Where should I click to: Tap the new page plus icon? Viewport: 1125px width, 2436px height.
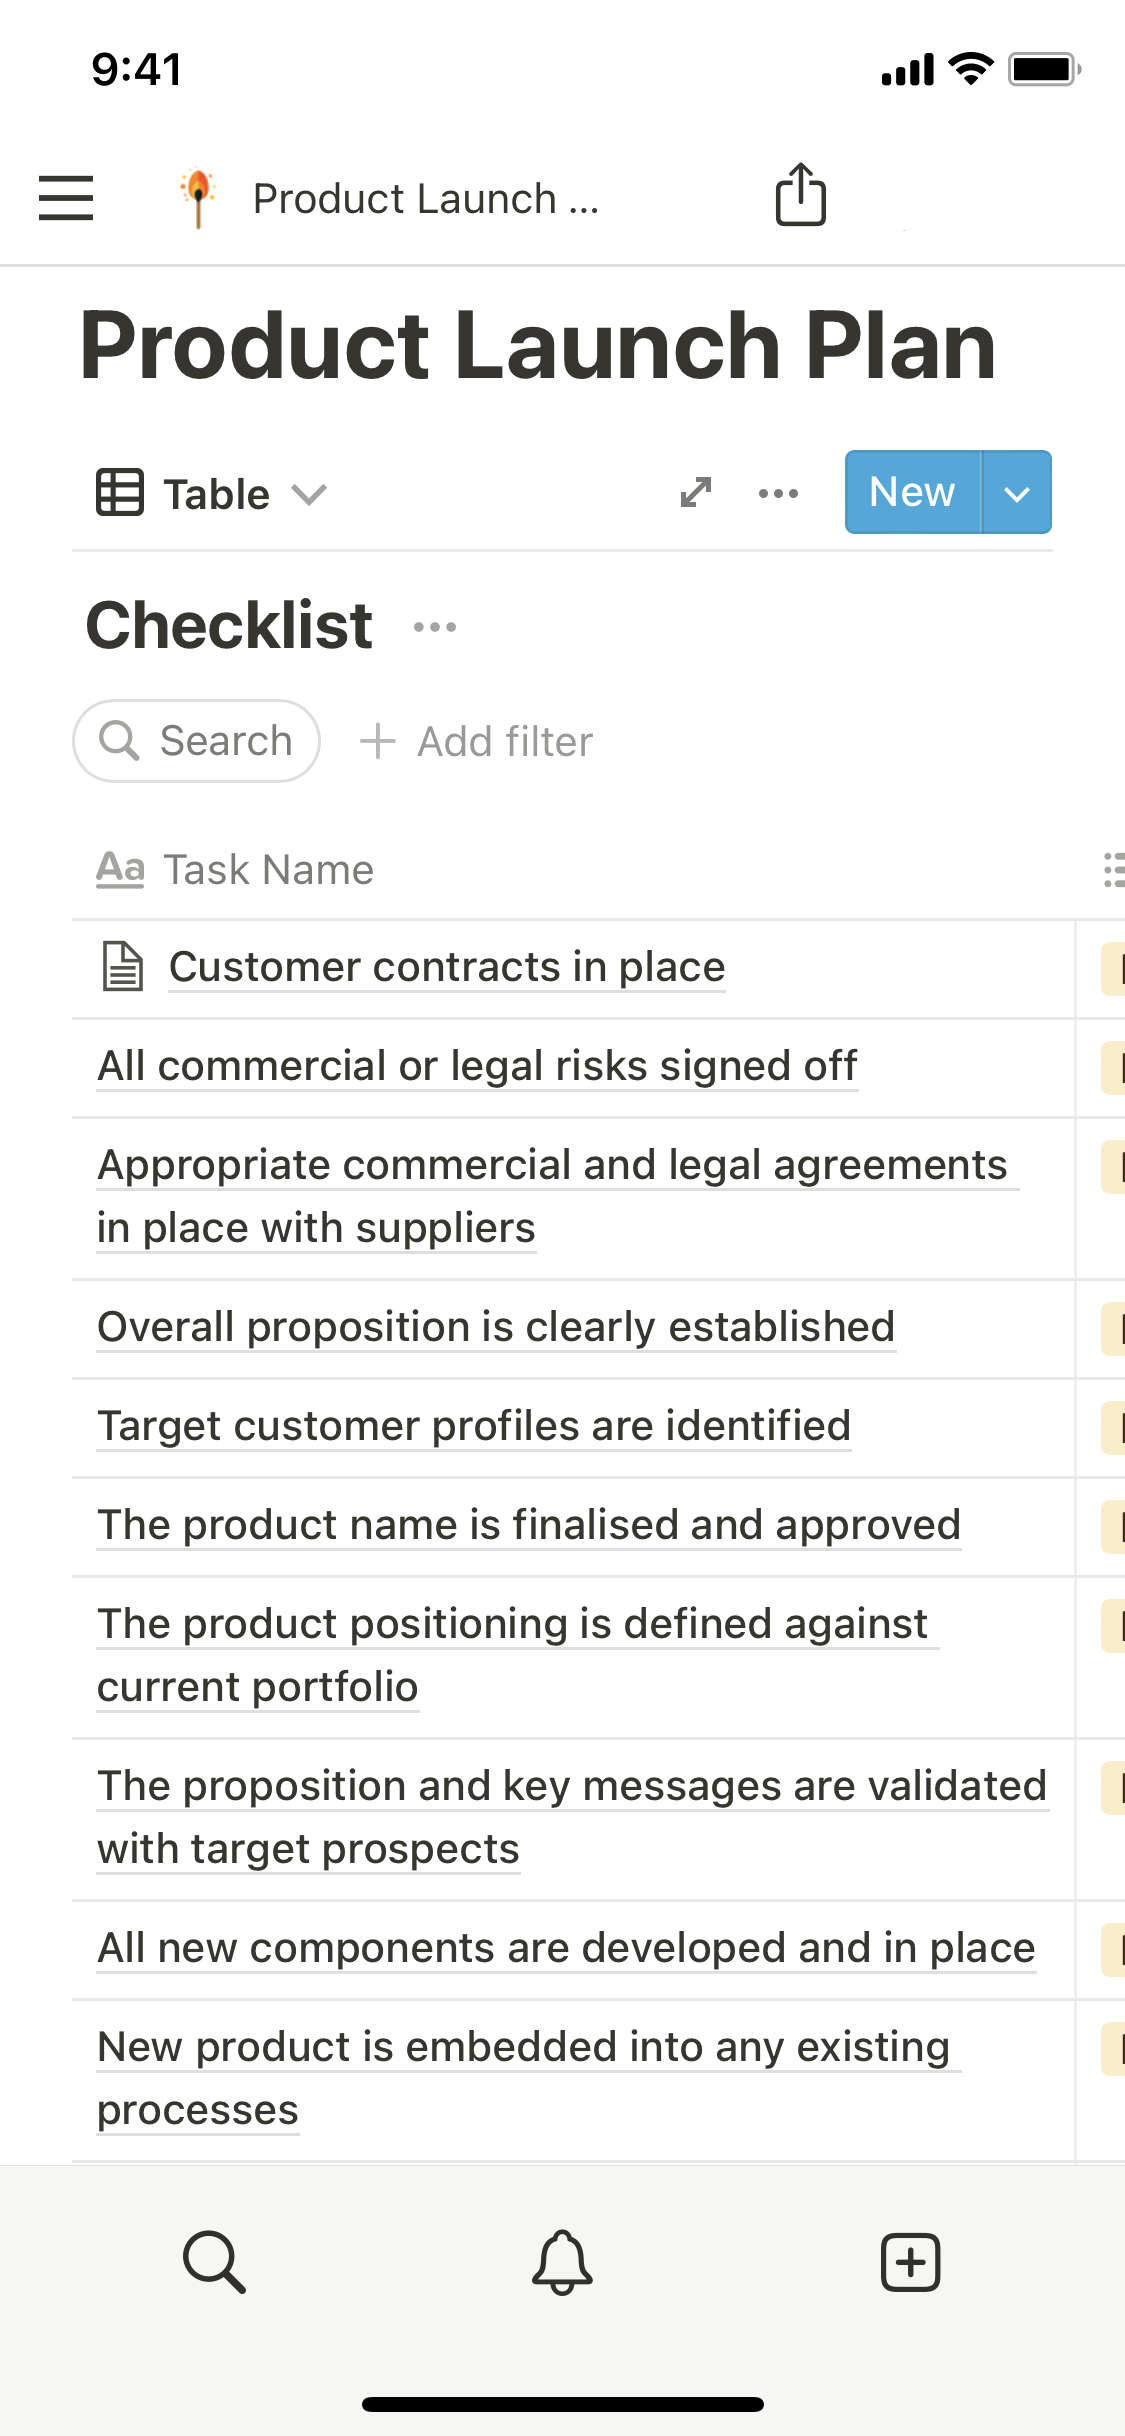click(x=910, y=2261)
